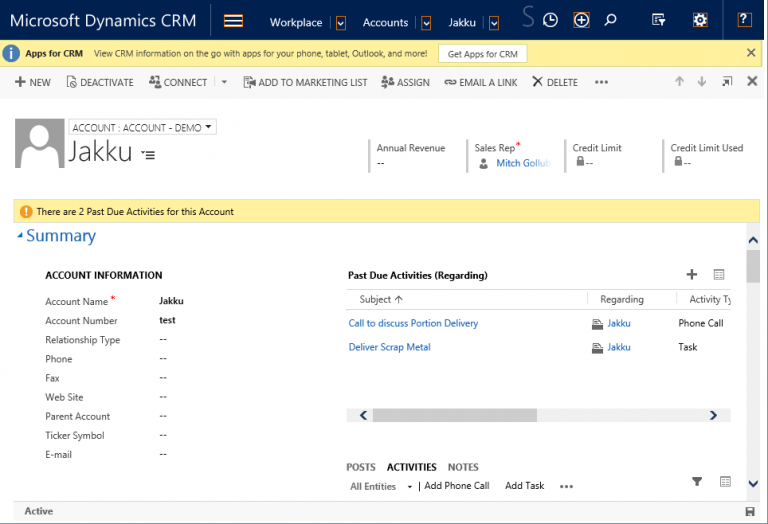Open the settings gear

pos(700,20)
